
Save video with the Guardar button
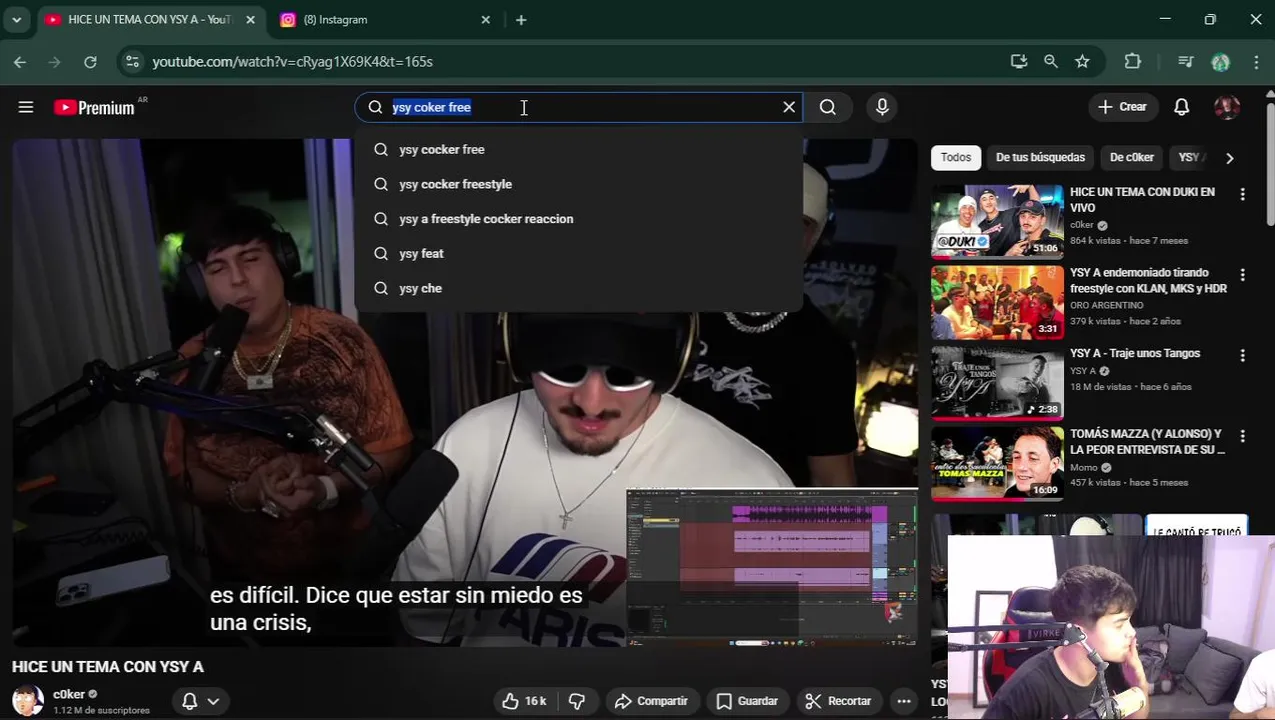click(x=746, y=701)
